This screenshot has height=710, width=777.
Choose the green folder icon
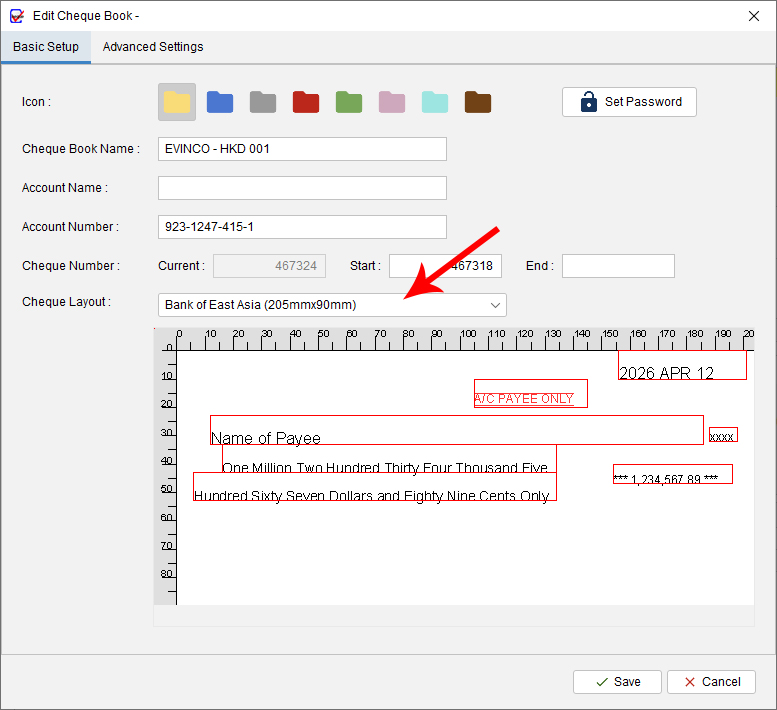pyautogui.click(x=349, y=102)
